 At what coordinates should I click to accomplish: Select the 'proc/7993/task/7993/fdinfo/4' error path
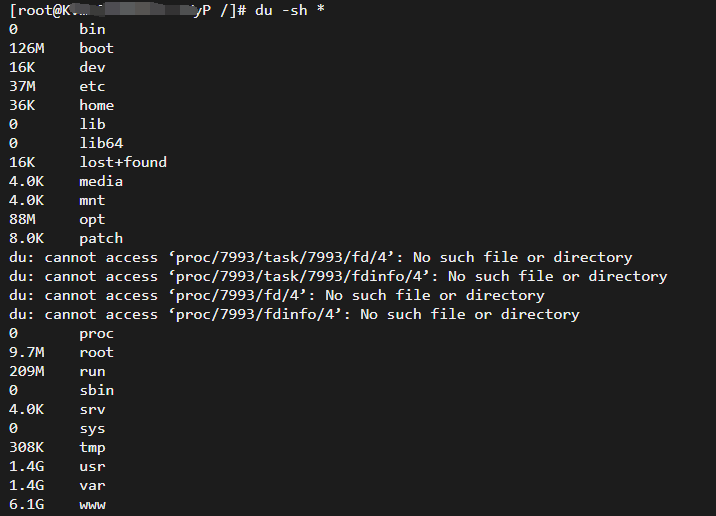(x=299, y=277)
